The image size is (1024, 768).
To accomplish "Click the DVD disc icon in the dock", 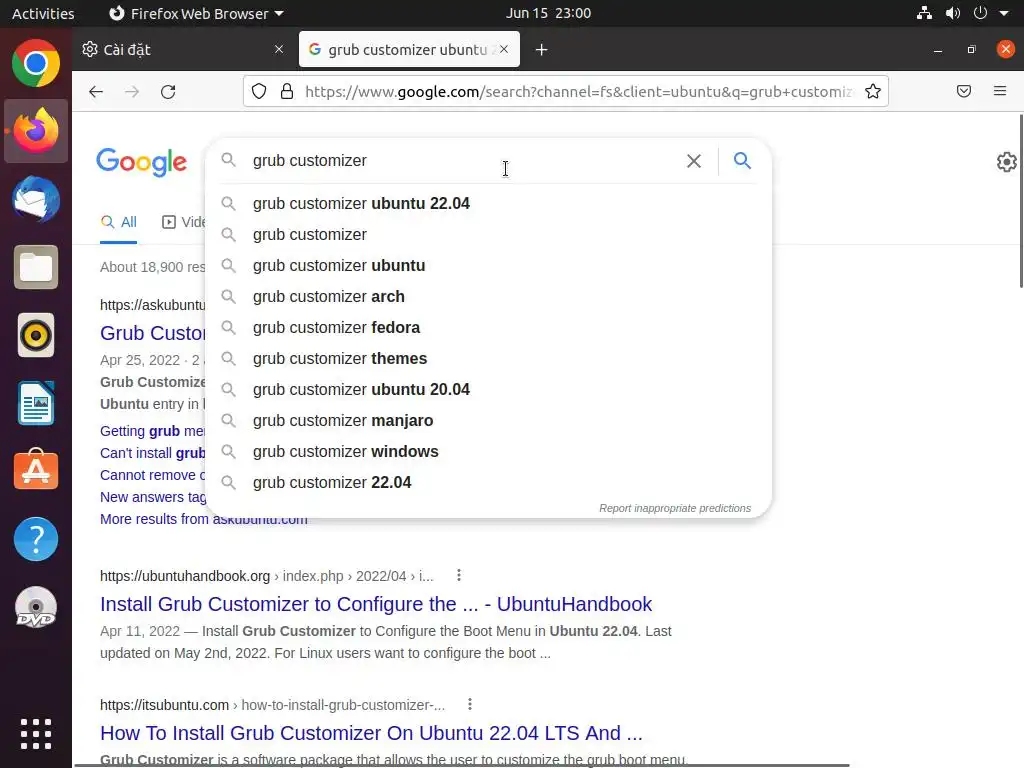I will (x=36, y=607).
